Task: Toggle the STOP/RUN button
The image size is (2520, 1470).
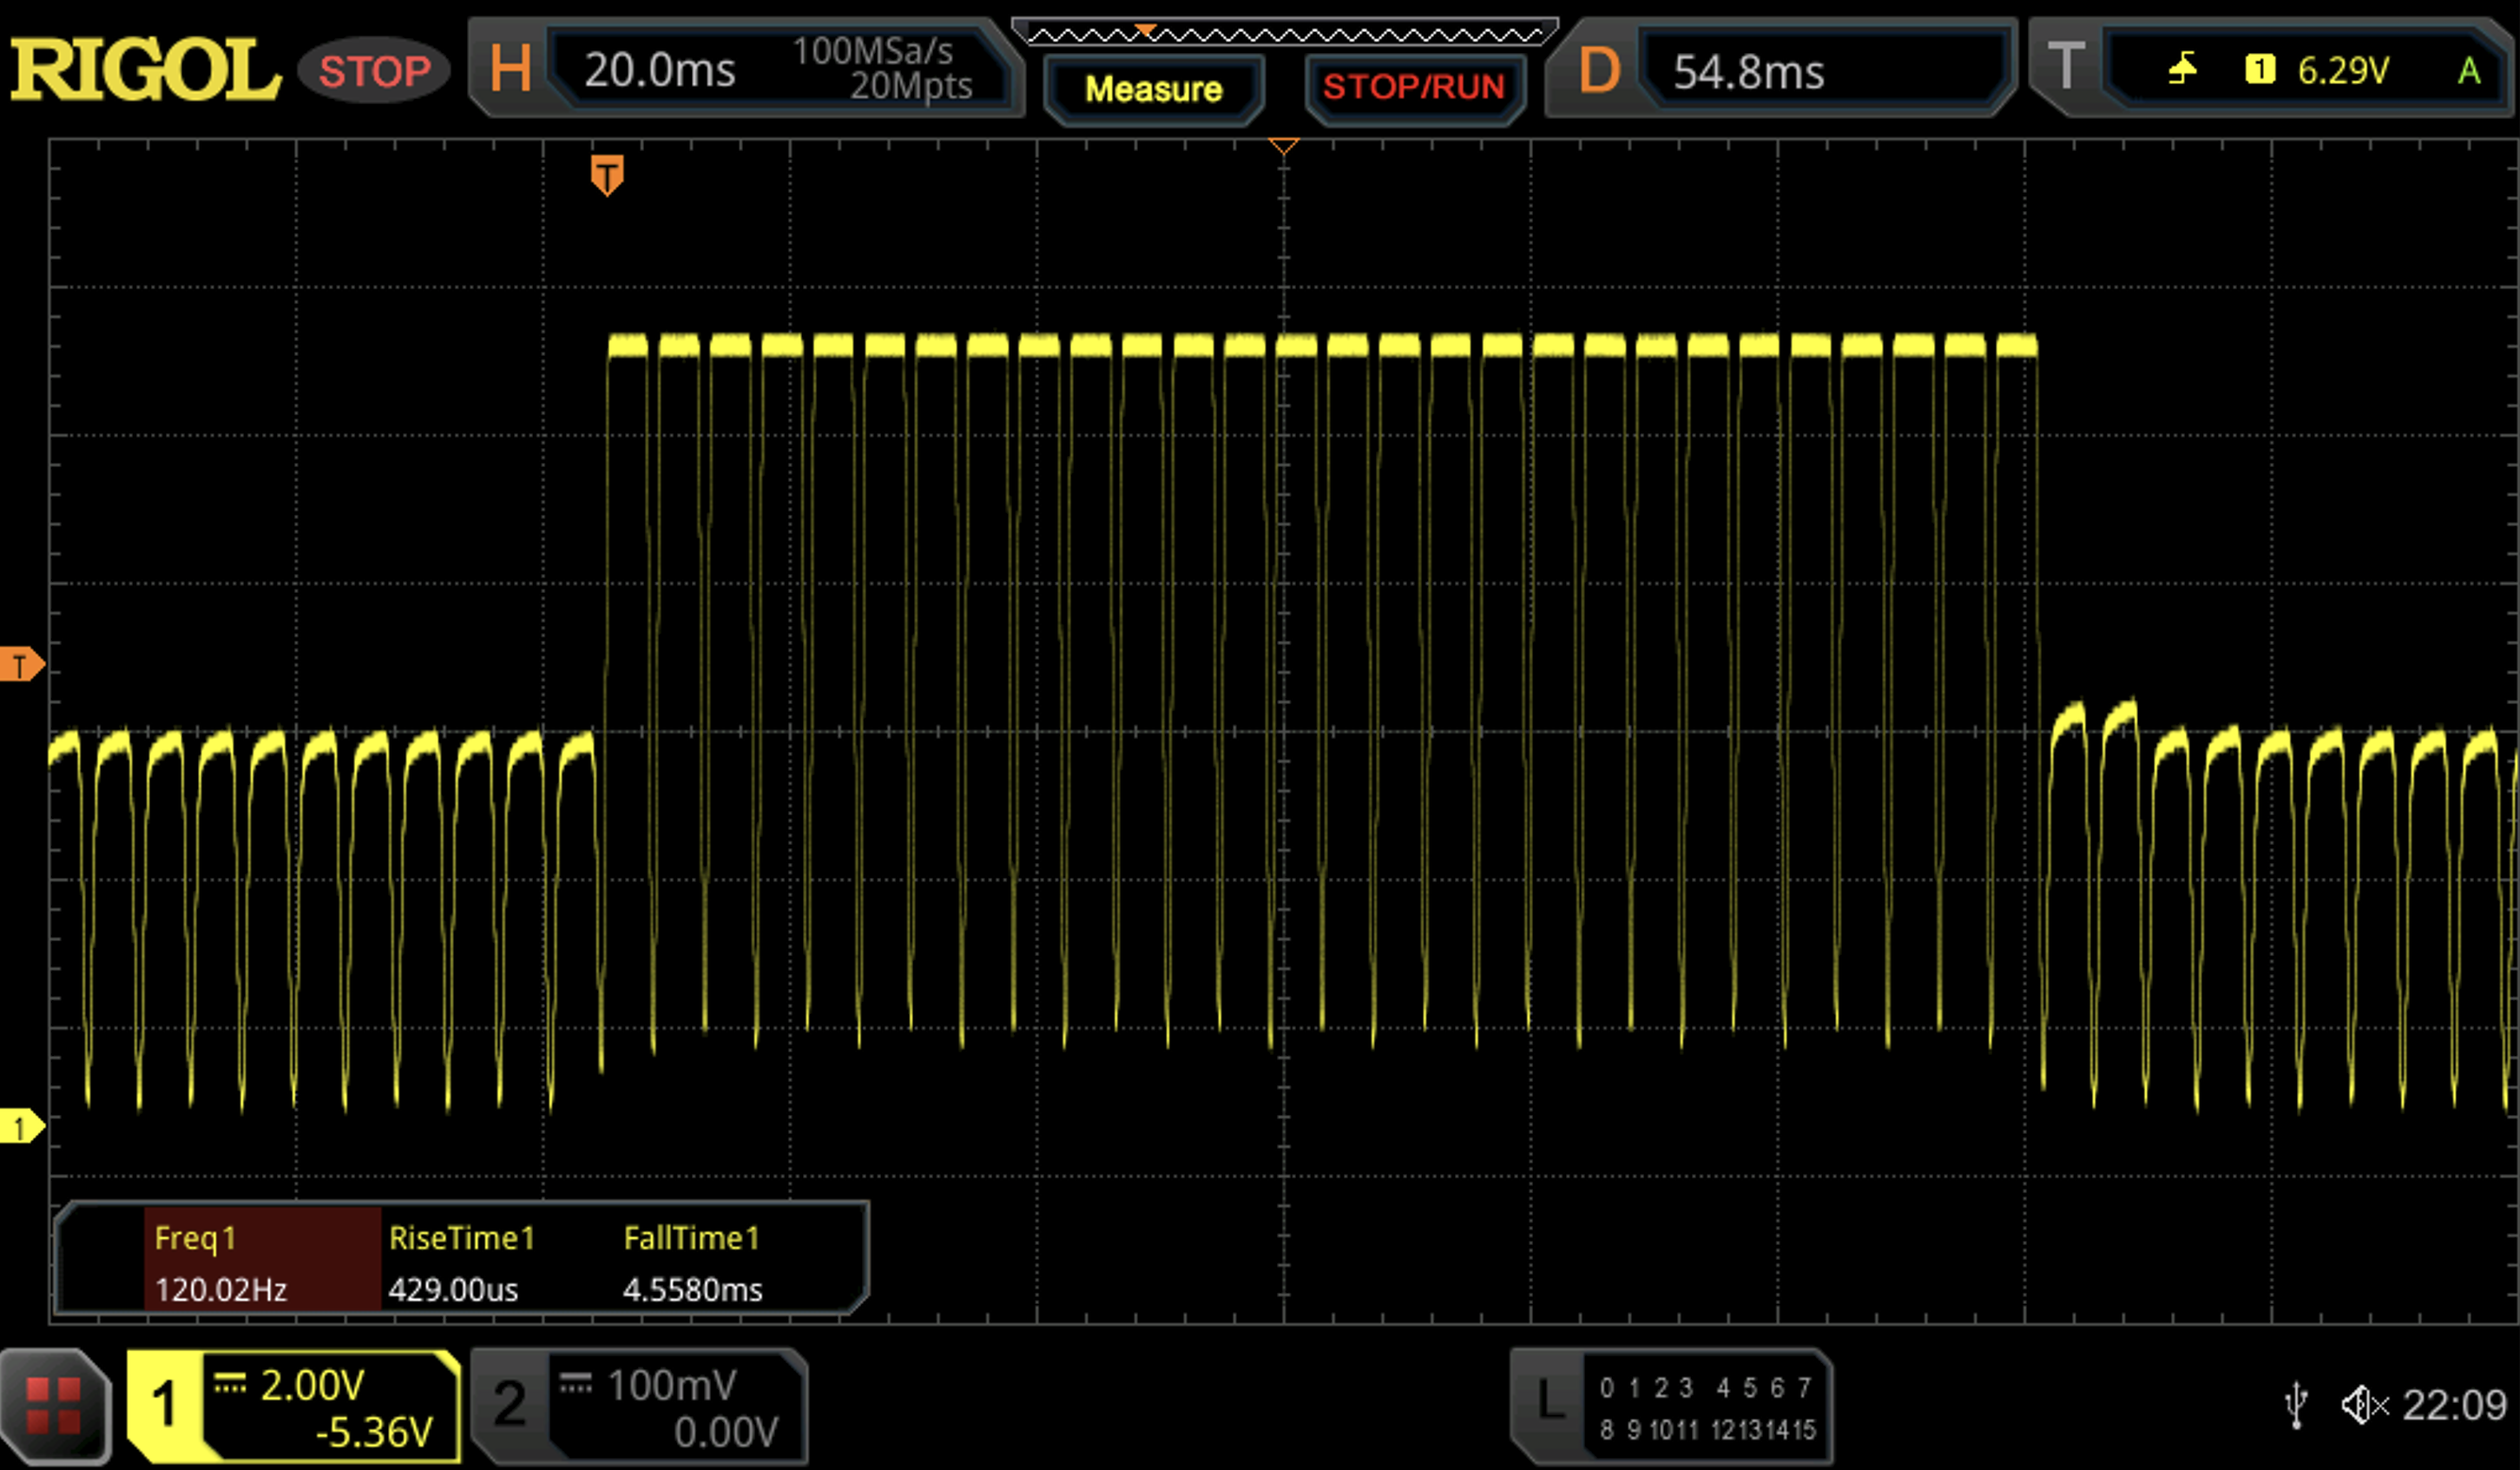Action: (1413, 88)
